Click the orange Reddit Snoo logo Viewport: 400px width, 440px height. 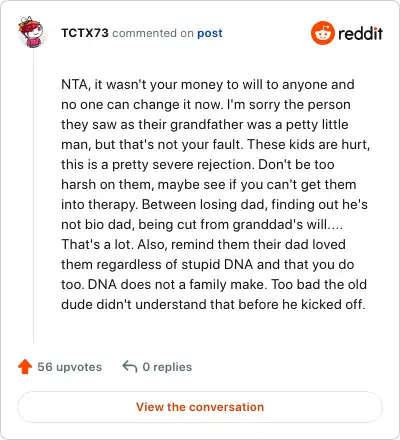pyautogui.click(x=322, y=33)
